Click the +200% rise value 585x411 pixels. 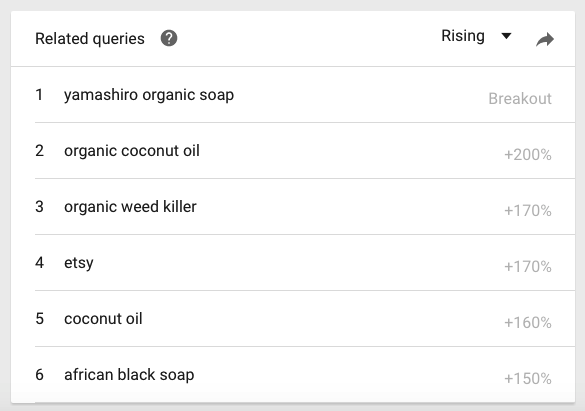pos(528,155)
